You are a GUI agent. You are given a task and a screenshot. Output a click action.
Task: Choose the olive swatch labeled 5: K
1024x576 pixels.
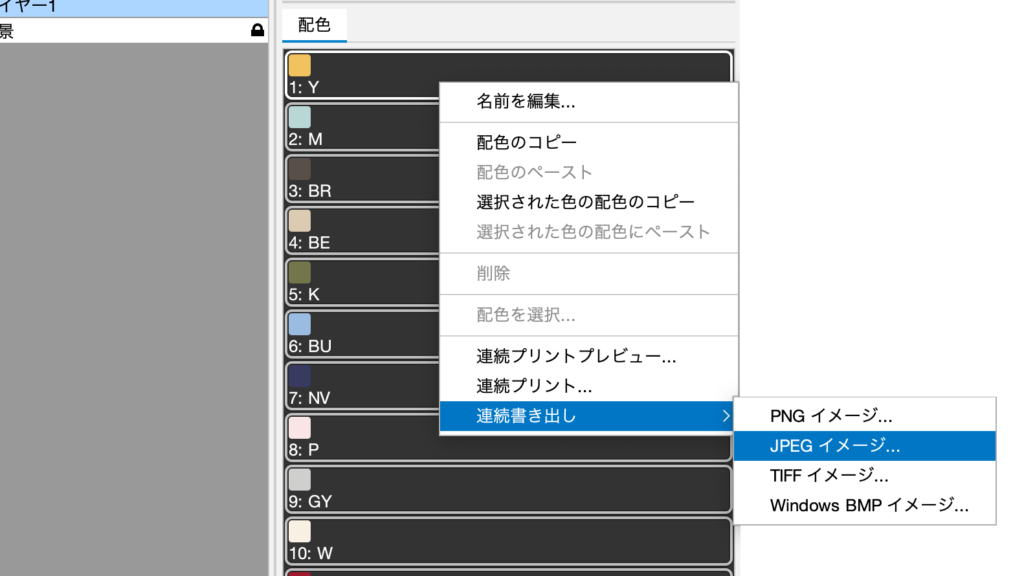[299, 273]
